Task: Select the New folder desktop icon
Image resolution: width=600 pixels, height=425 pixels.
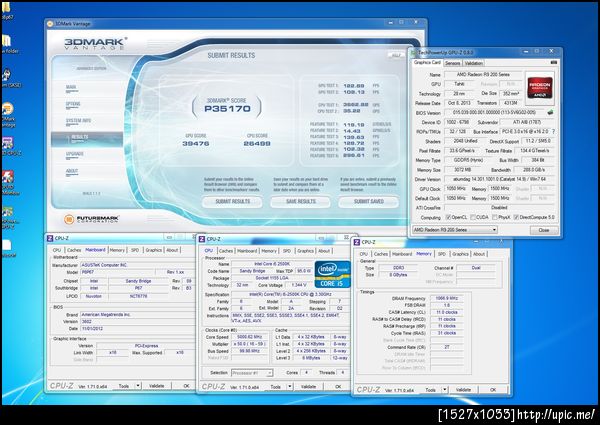Action: tap(8, 44)
